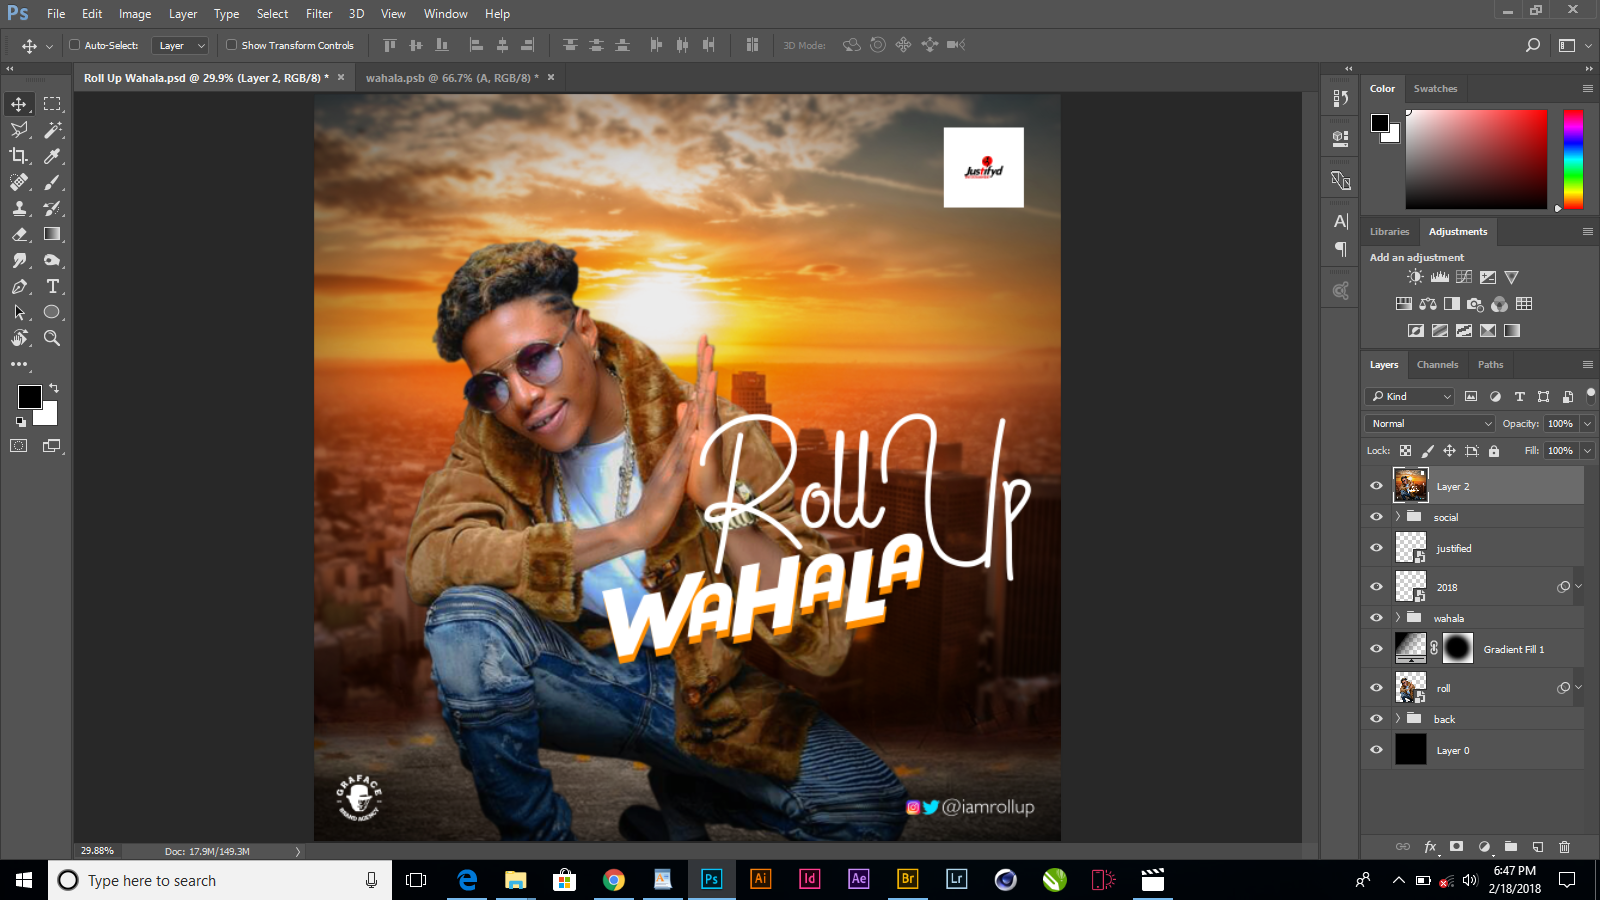
Task: Select the Hand tool
Action: 19,338
